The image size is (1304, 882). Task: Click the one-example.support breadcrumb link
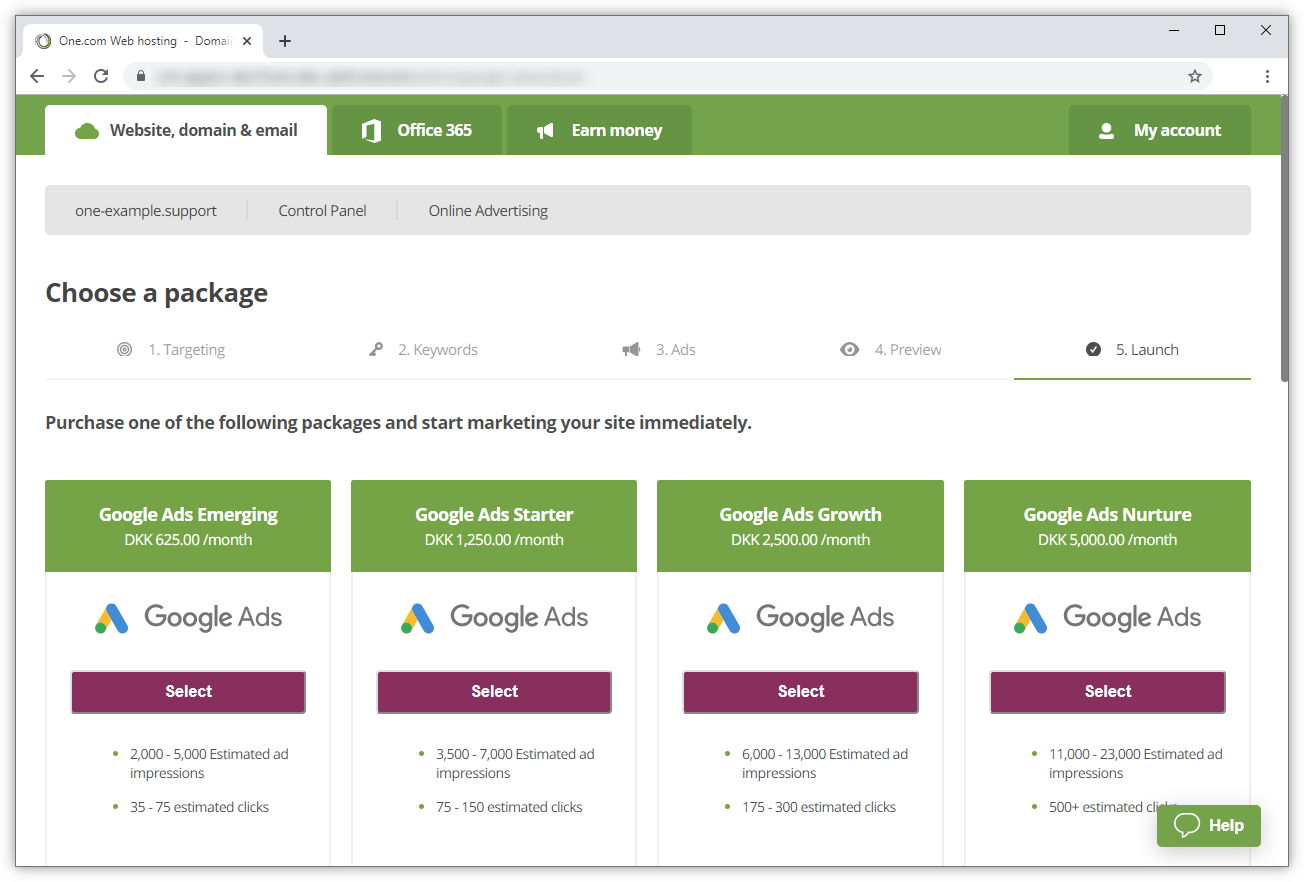[x=146, y=211]
